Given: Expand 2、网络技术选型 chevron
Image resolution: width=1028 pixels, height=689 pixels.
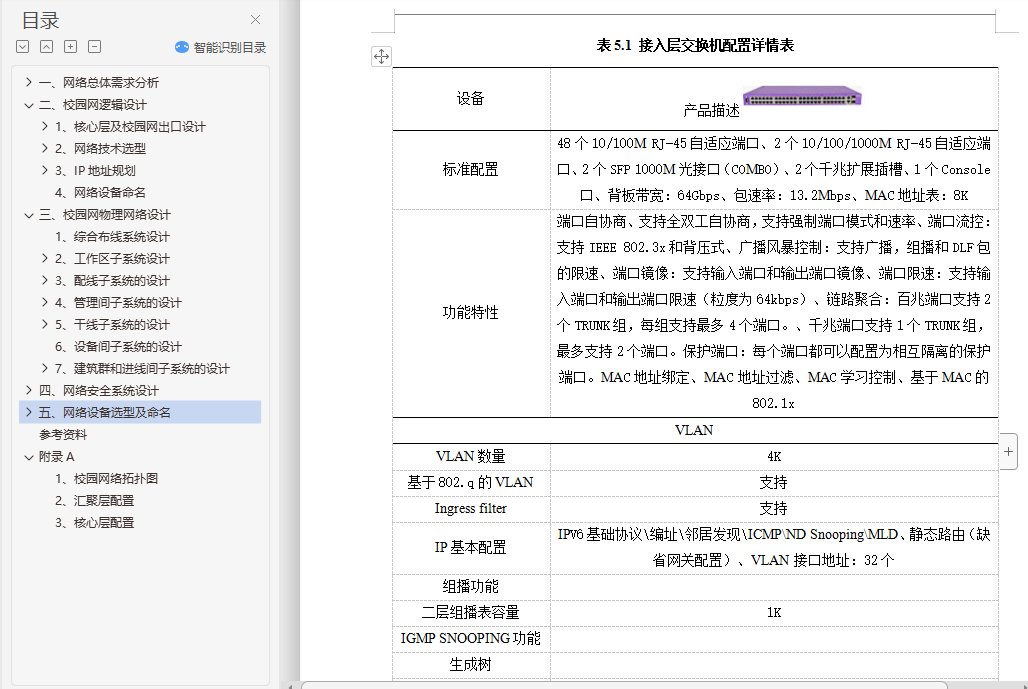Looking at the screenshot, I should click(x=44, y=148).
